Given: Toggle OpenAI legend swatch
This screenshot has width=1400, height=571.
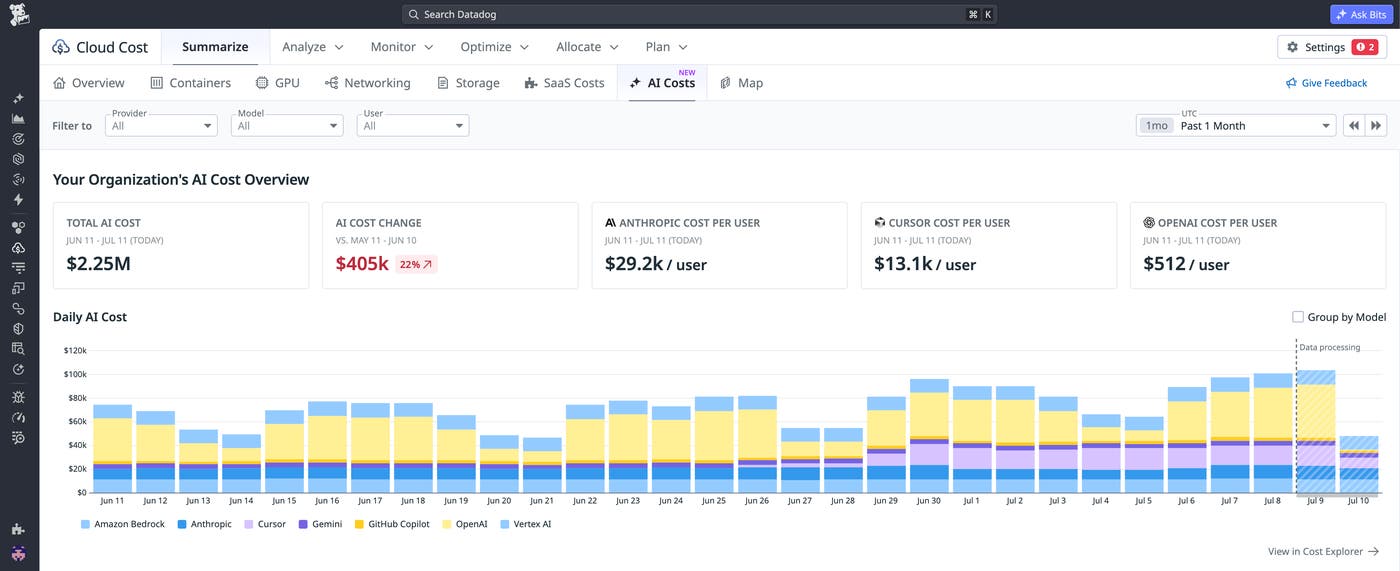Looking at the screenshot, I should [445, 524].
